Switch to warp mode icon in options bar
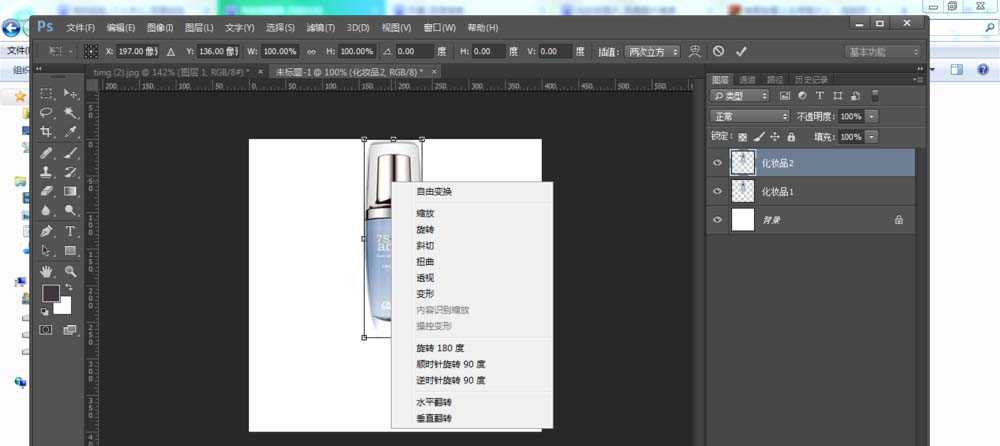Image resolution: width=1000 pixels, height=446 pixels. coord(694,51)
